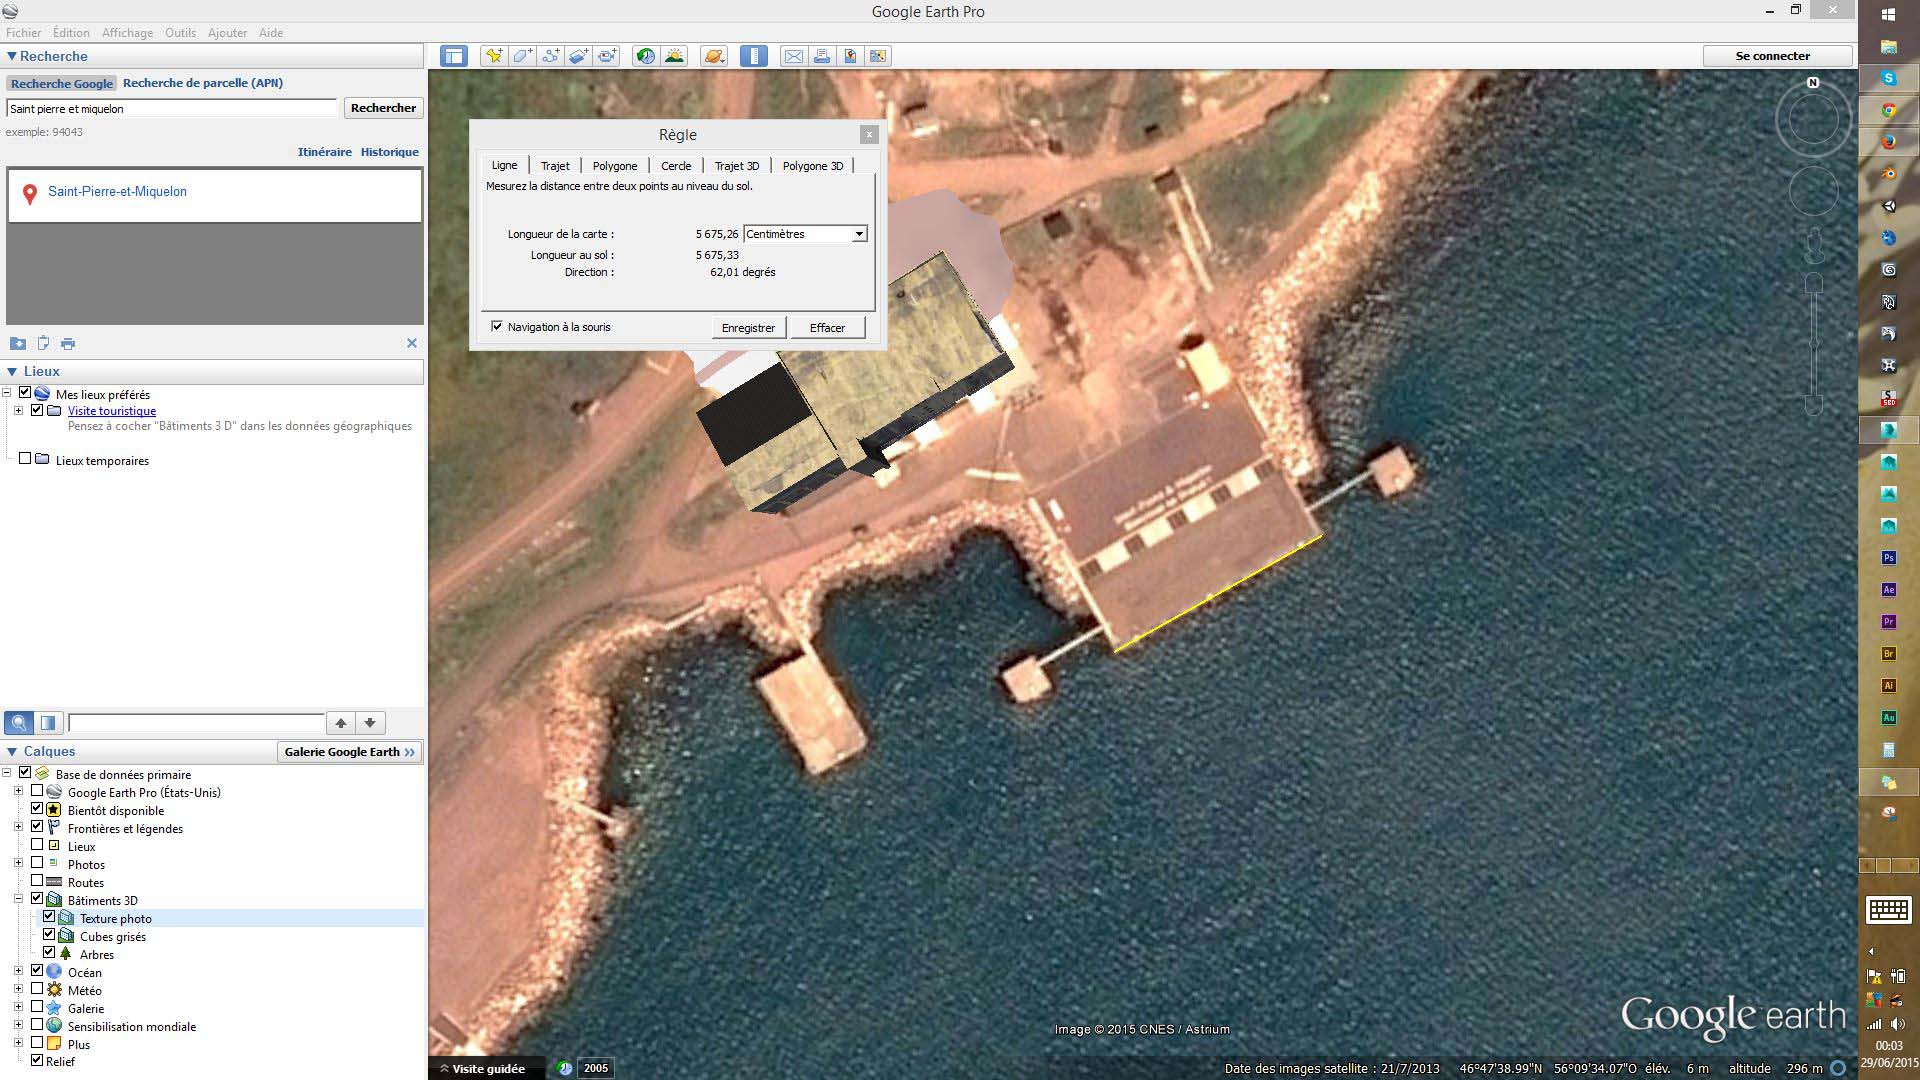Record a tour with the camera icon
Viewport: 1920px width, 1080px height.
point(607,56)
